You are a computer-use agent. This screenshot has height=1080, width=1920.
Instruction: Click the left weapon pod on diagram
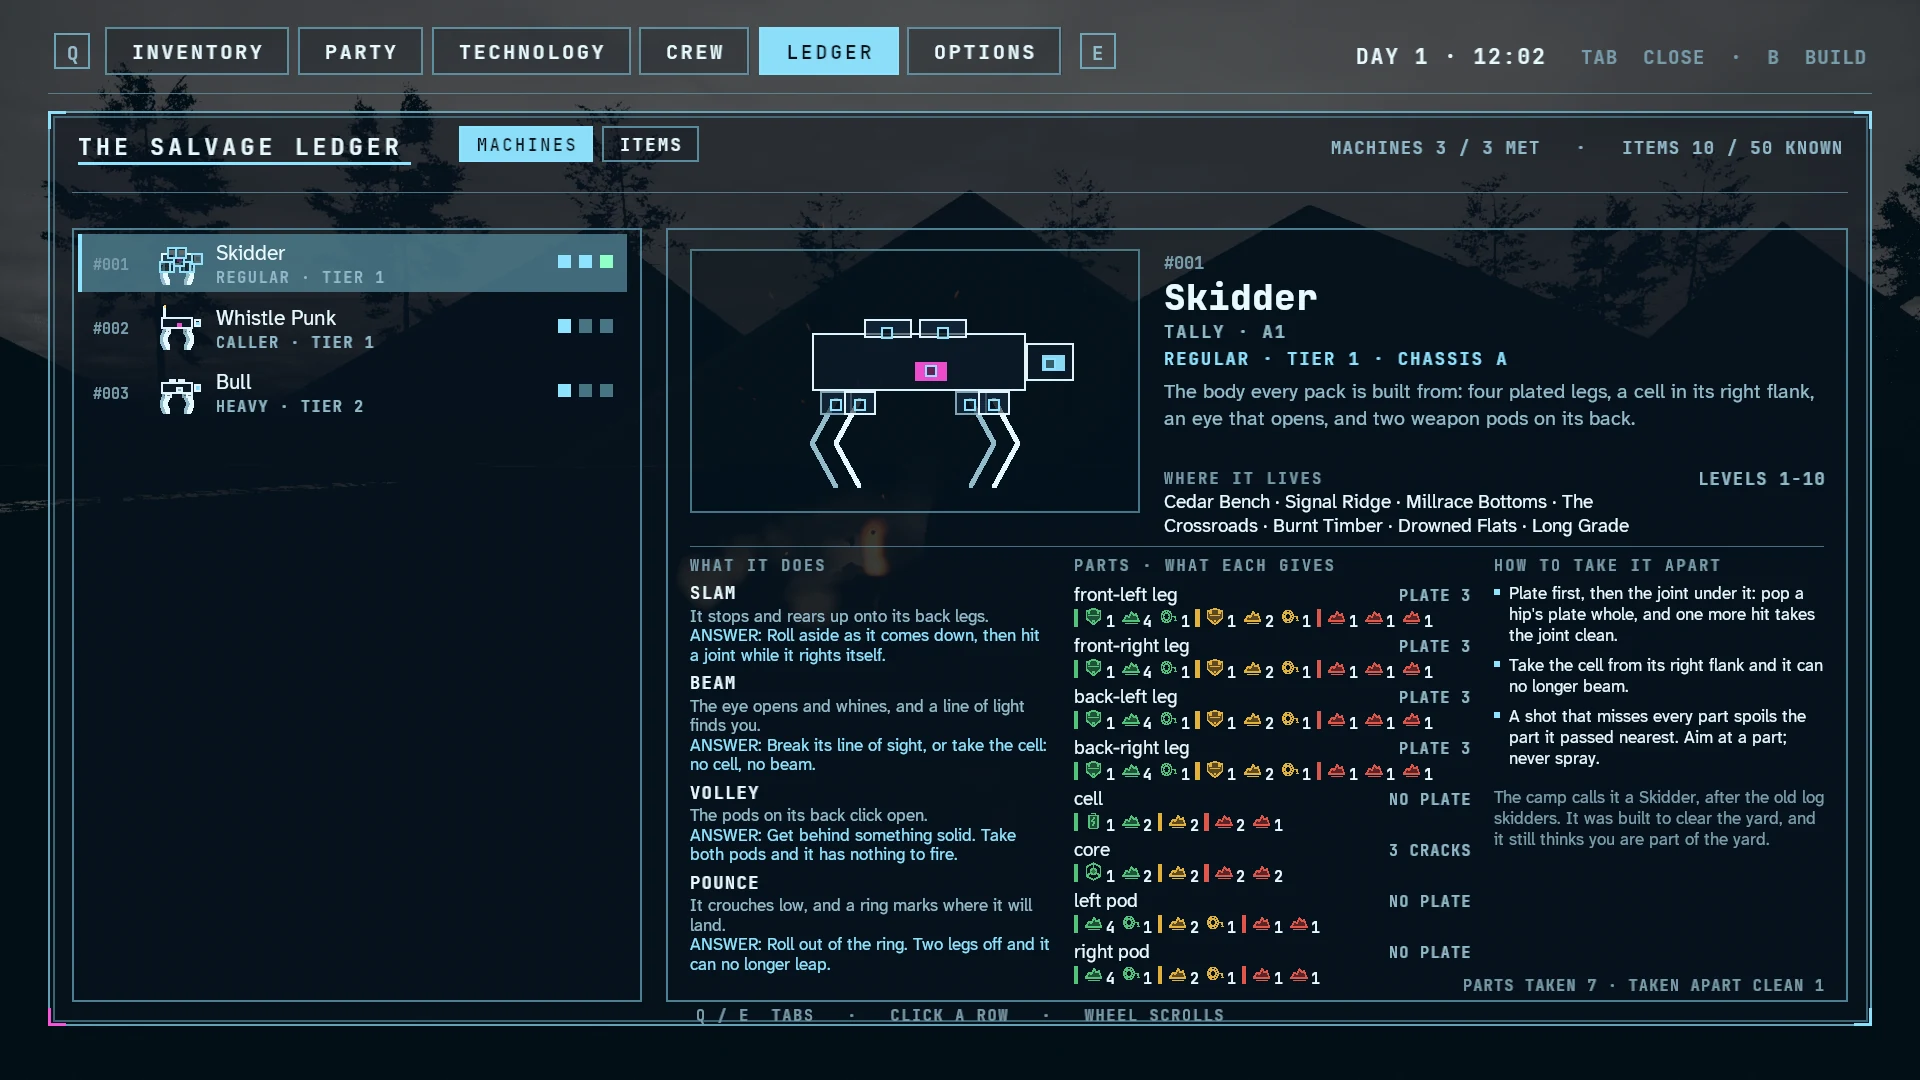click(888, 329)
